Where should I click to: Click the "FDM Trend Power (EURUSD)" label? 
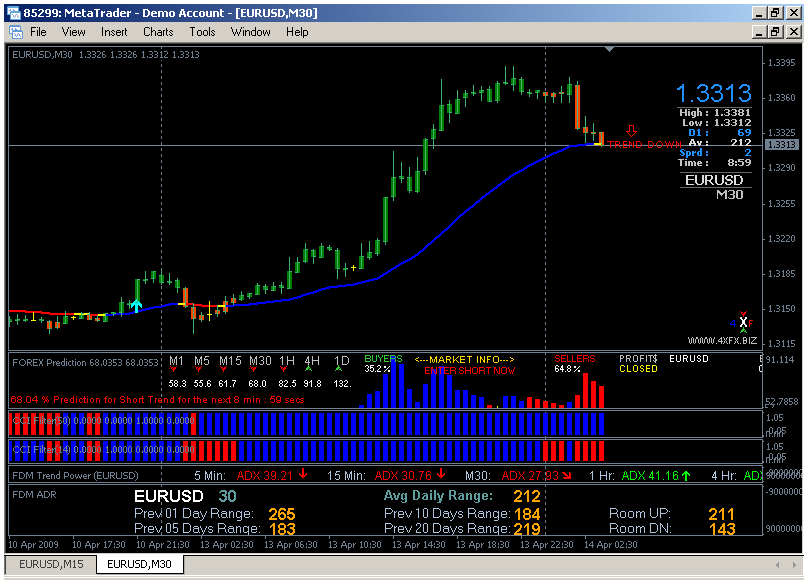click(x=75, y=475)
